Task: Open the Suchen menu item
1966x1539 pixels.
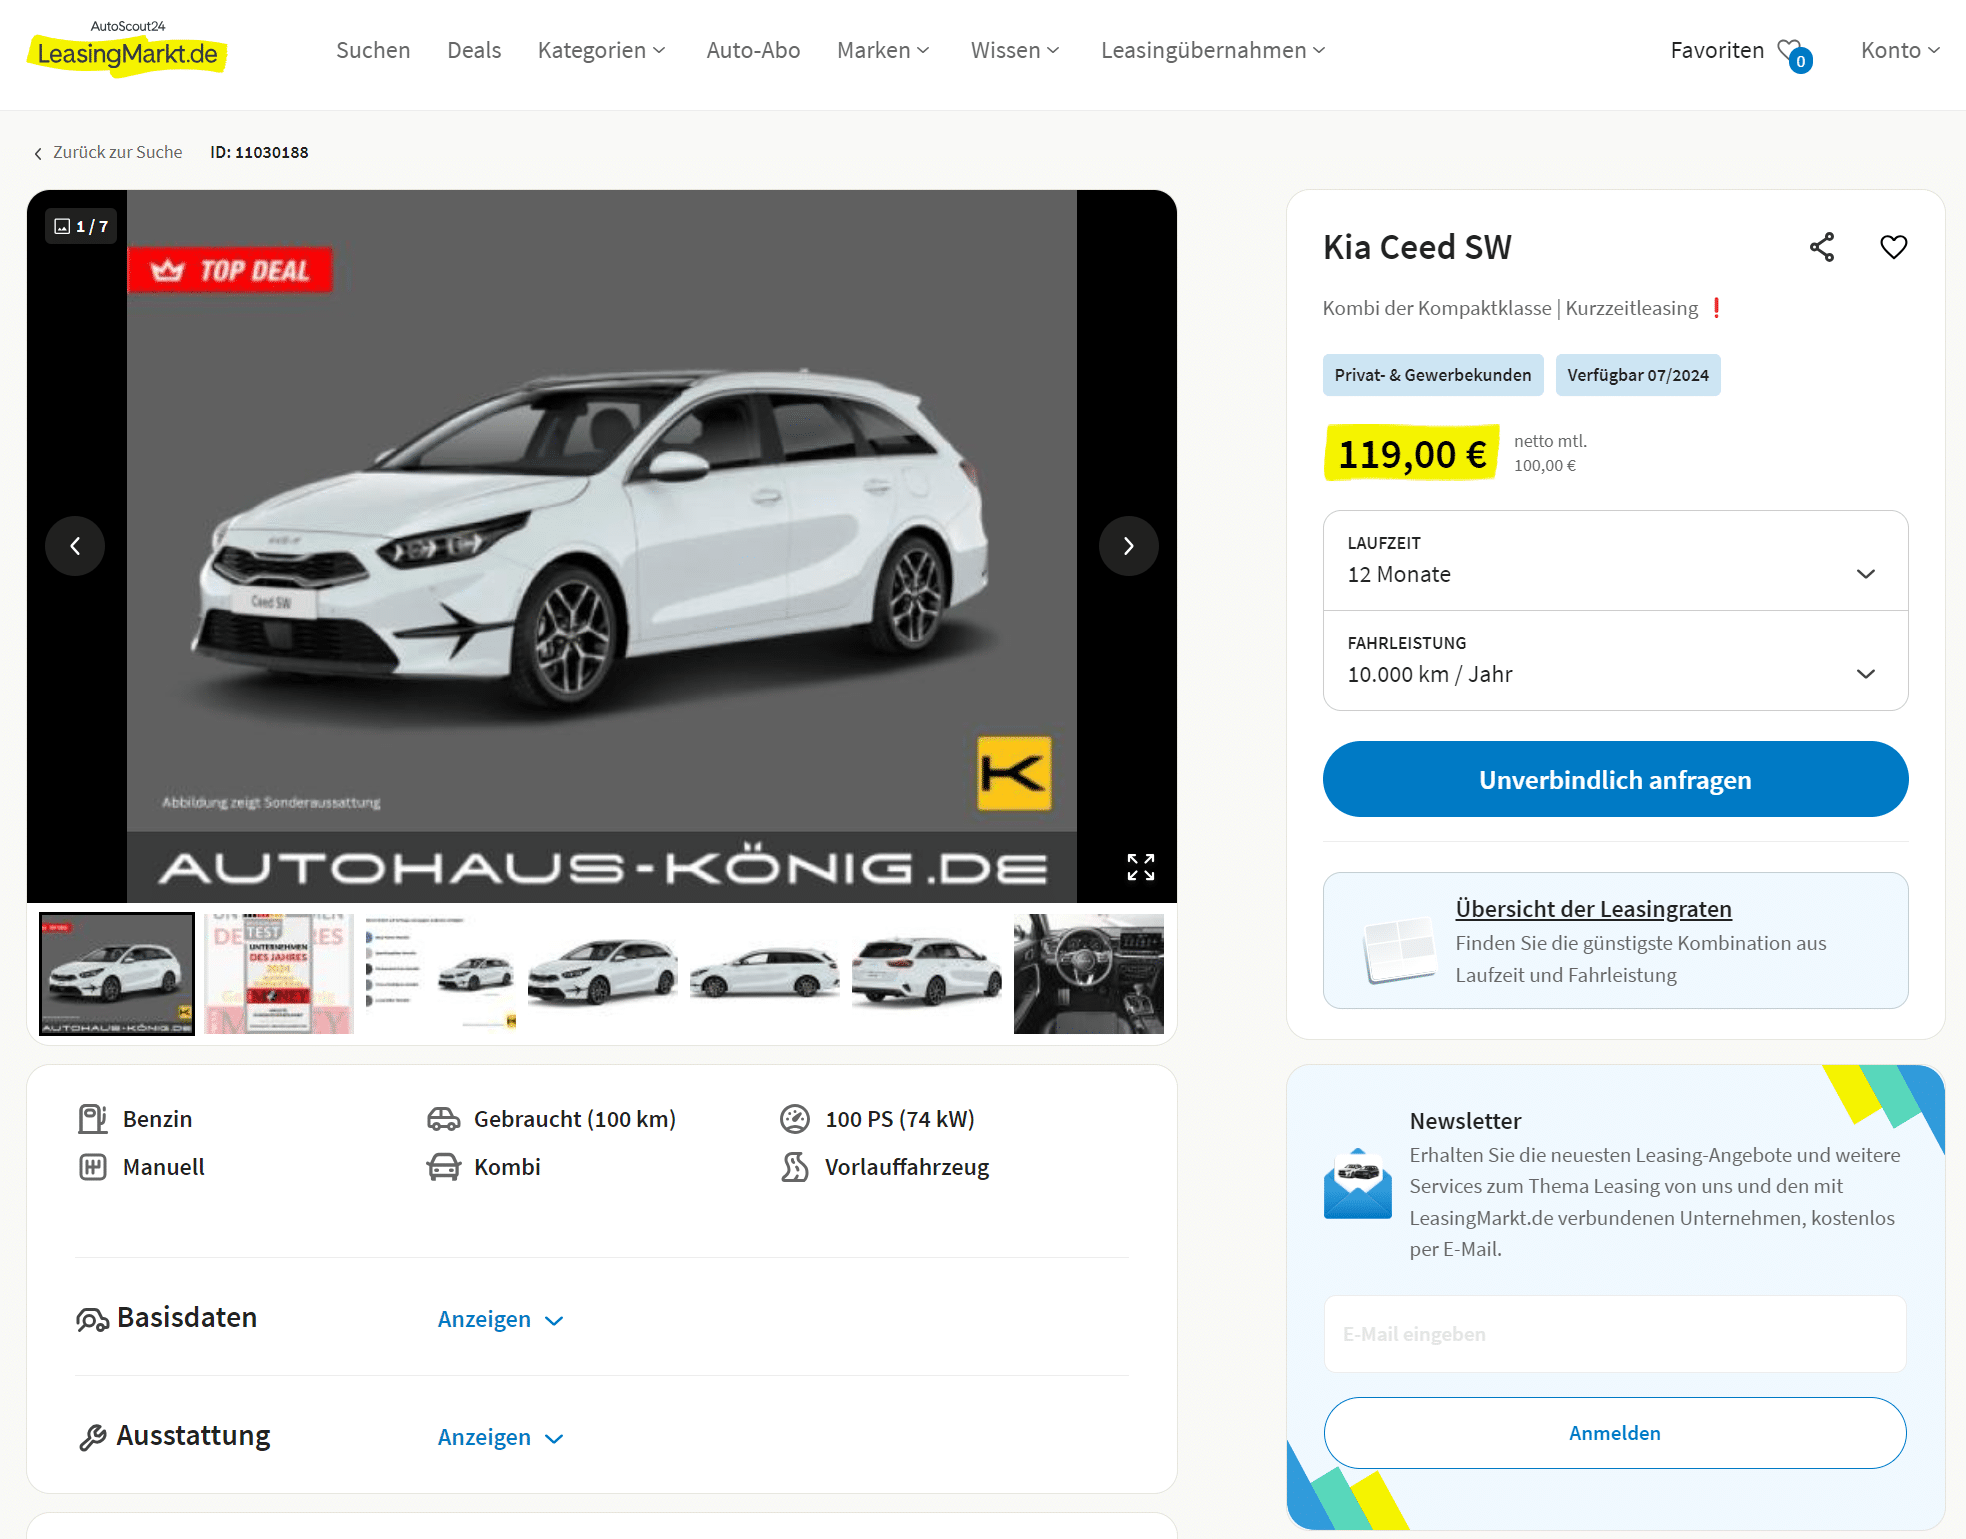Action: point(373,50)
